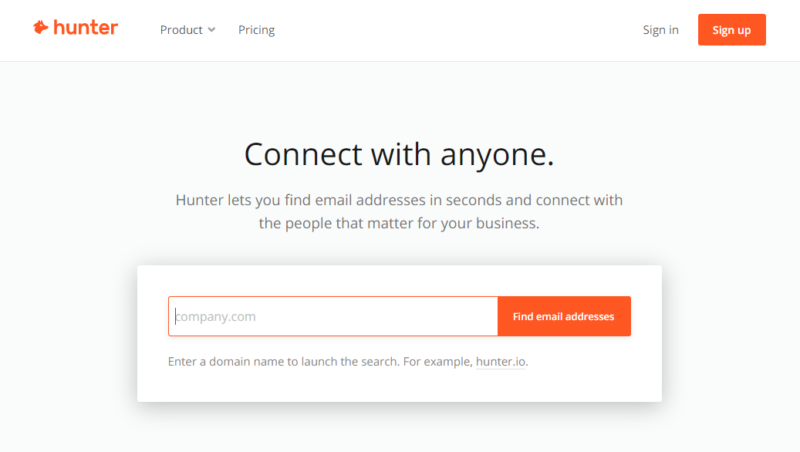Click the "Enter a domain name" helper text

tap(283, 361)
